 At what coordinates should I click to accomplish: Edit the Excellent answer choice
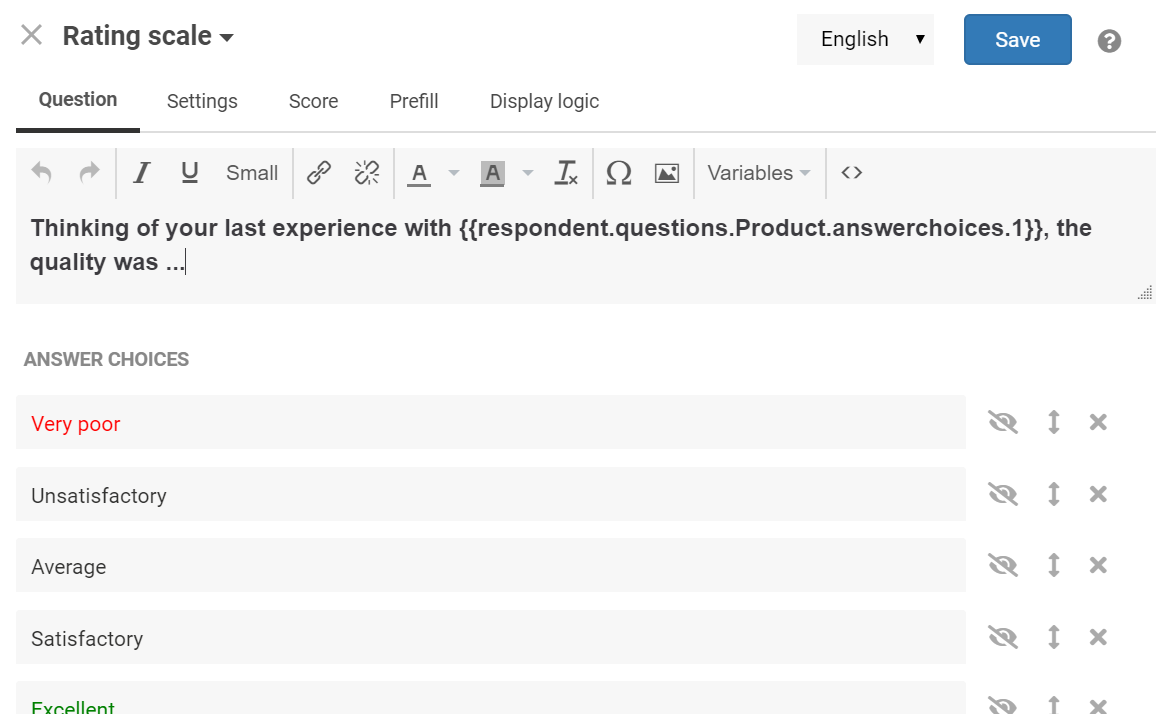pos(491,699)
